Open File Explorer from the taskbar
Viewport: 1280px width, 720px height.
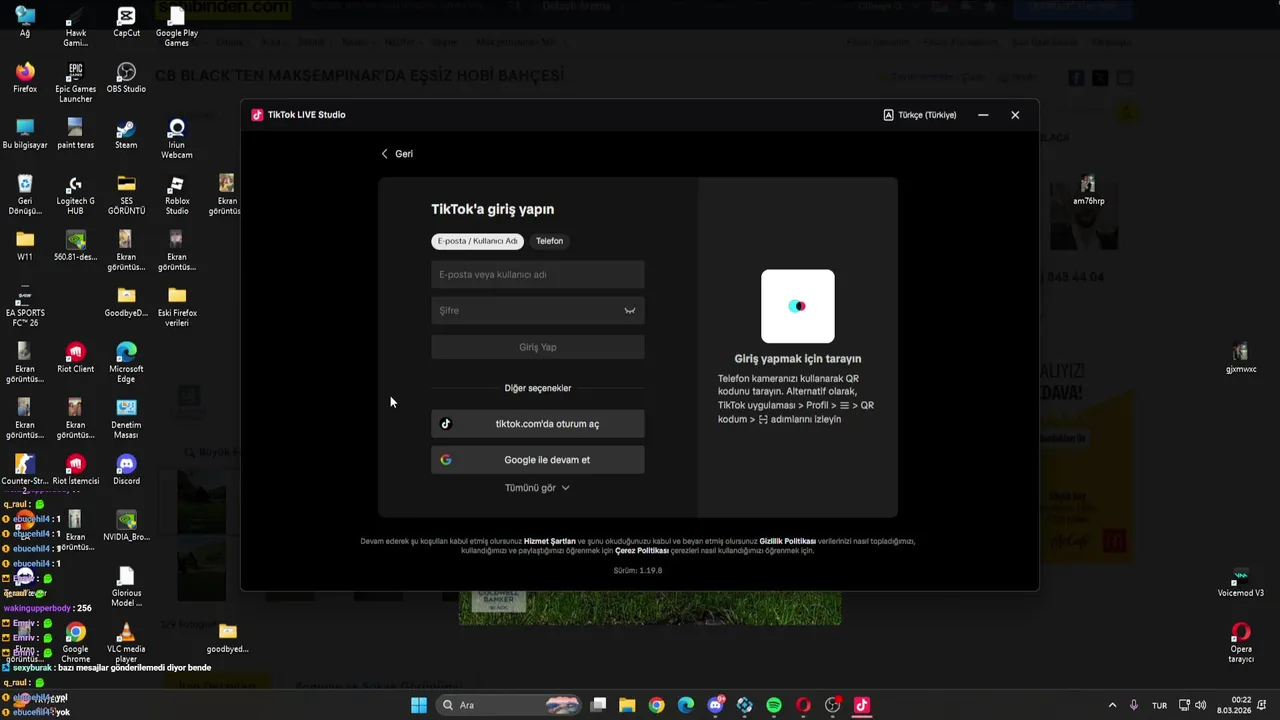627,705
